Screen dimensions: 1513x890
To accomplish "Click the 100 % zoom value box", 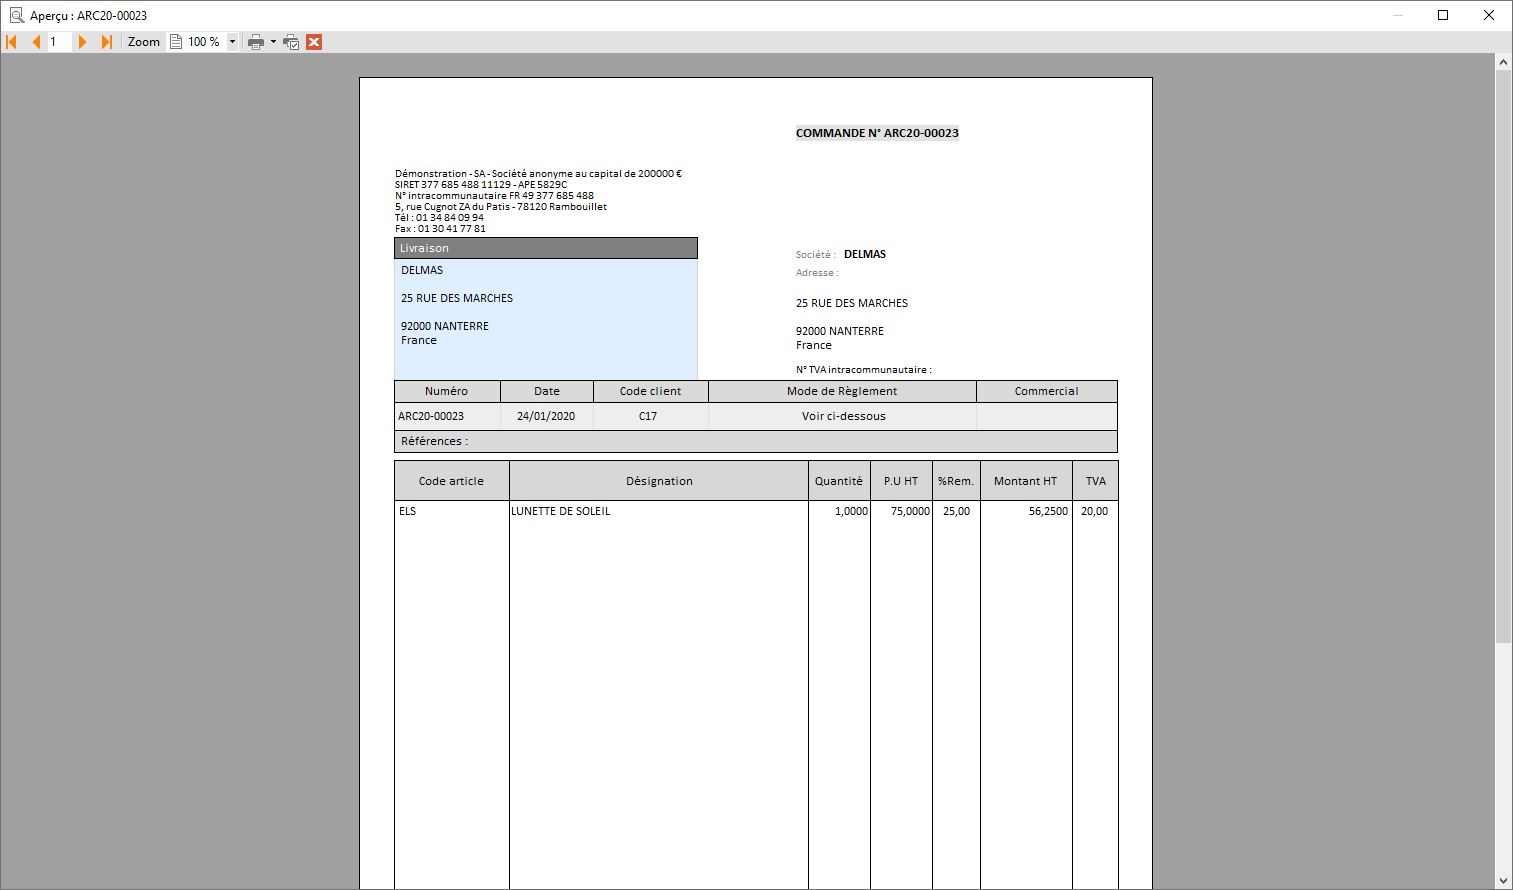I will tap(205, 42).
